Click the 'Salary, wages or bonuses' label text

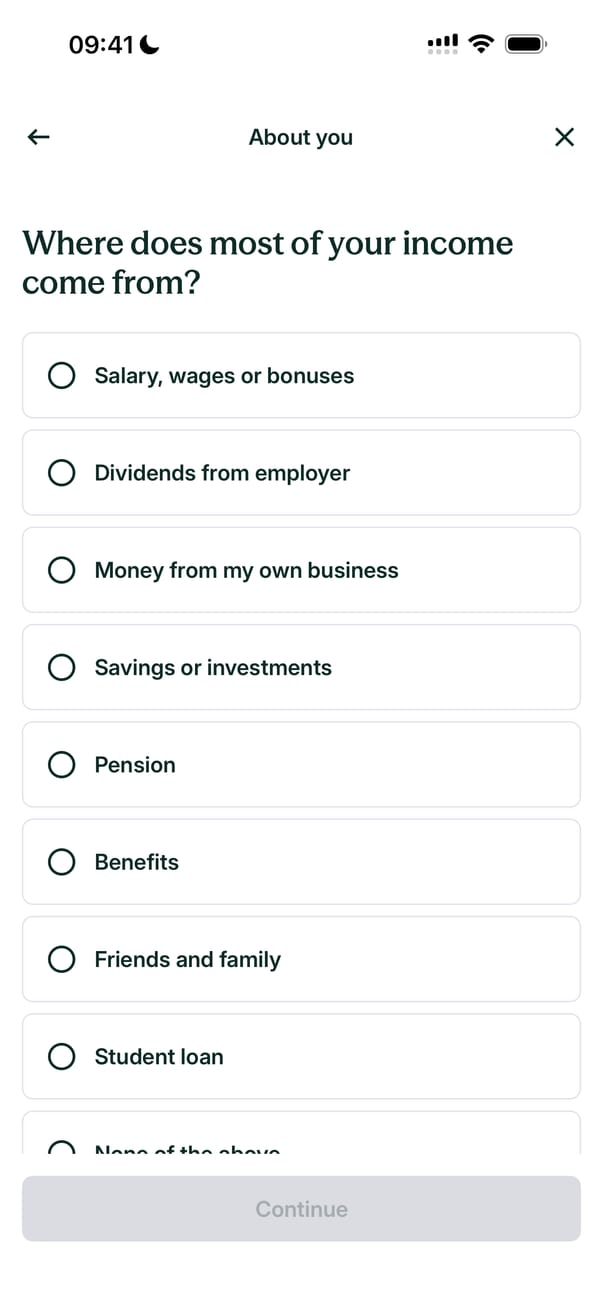click(224, 376)
